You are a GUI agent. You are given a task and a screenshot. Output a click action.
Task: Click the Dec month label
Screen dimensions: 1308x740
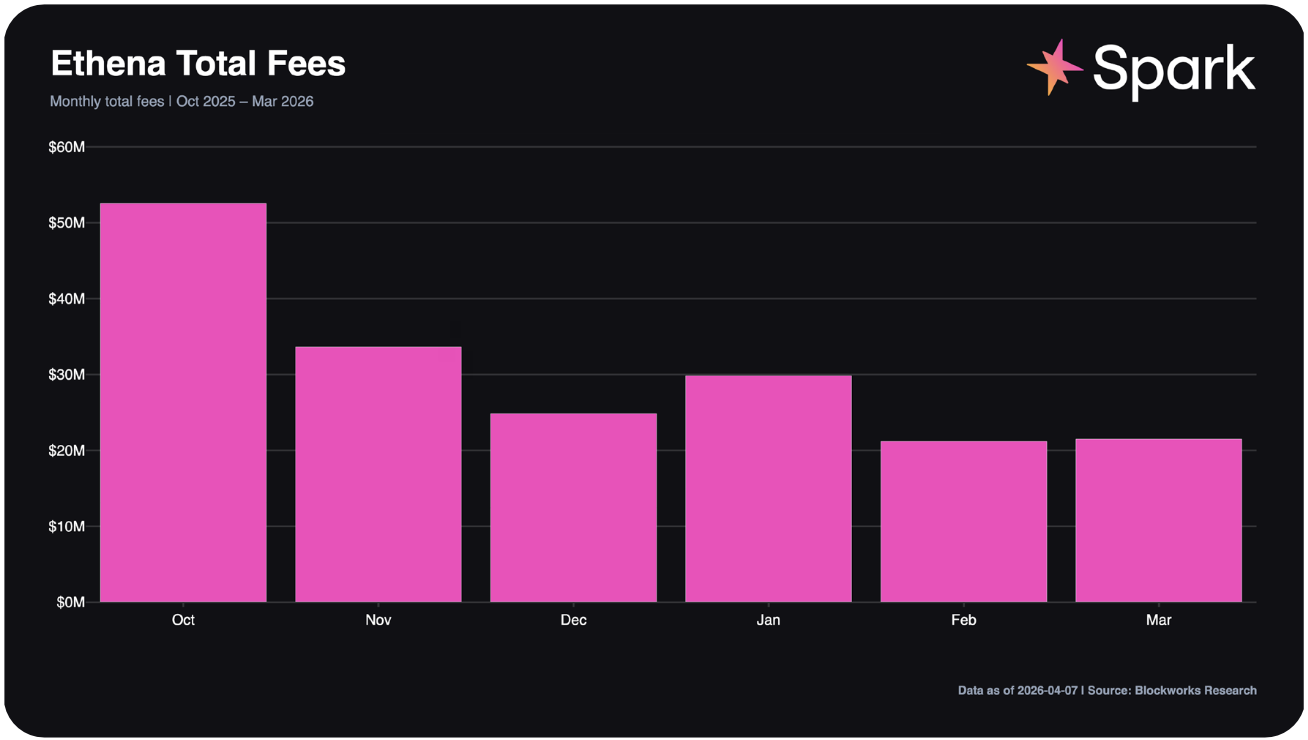click(x=573, y=620)
